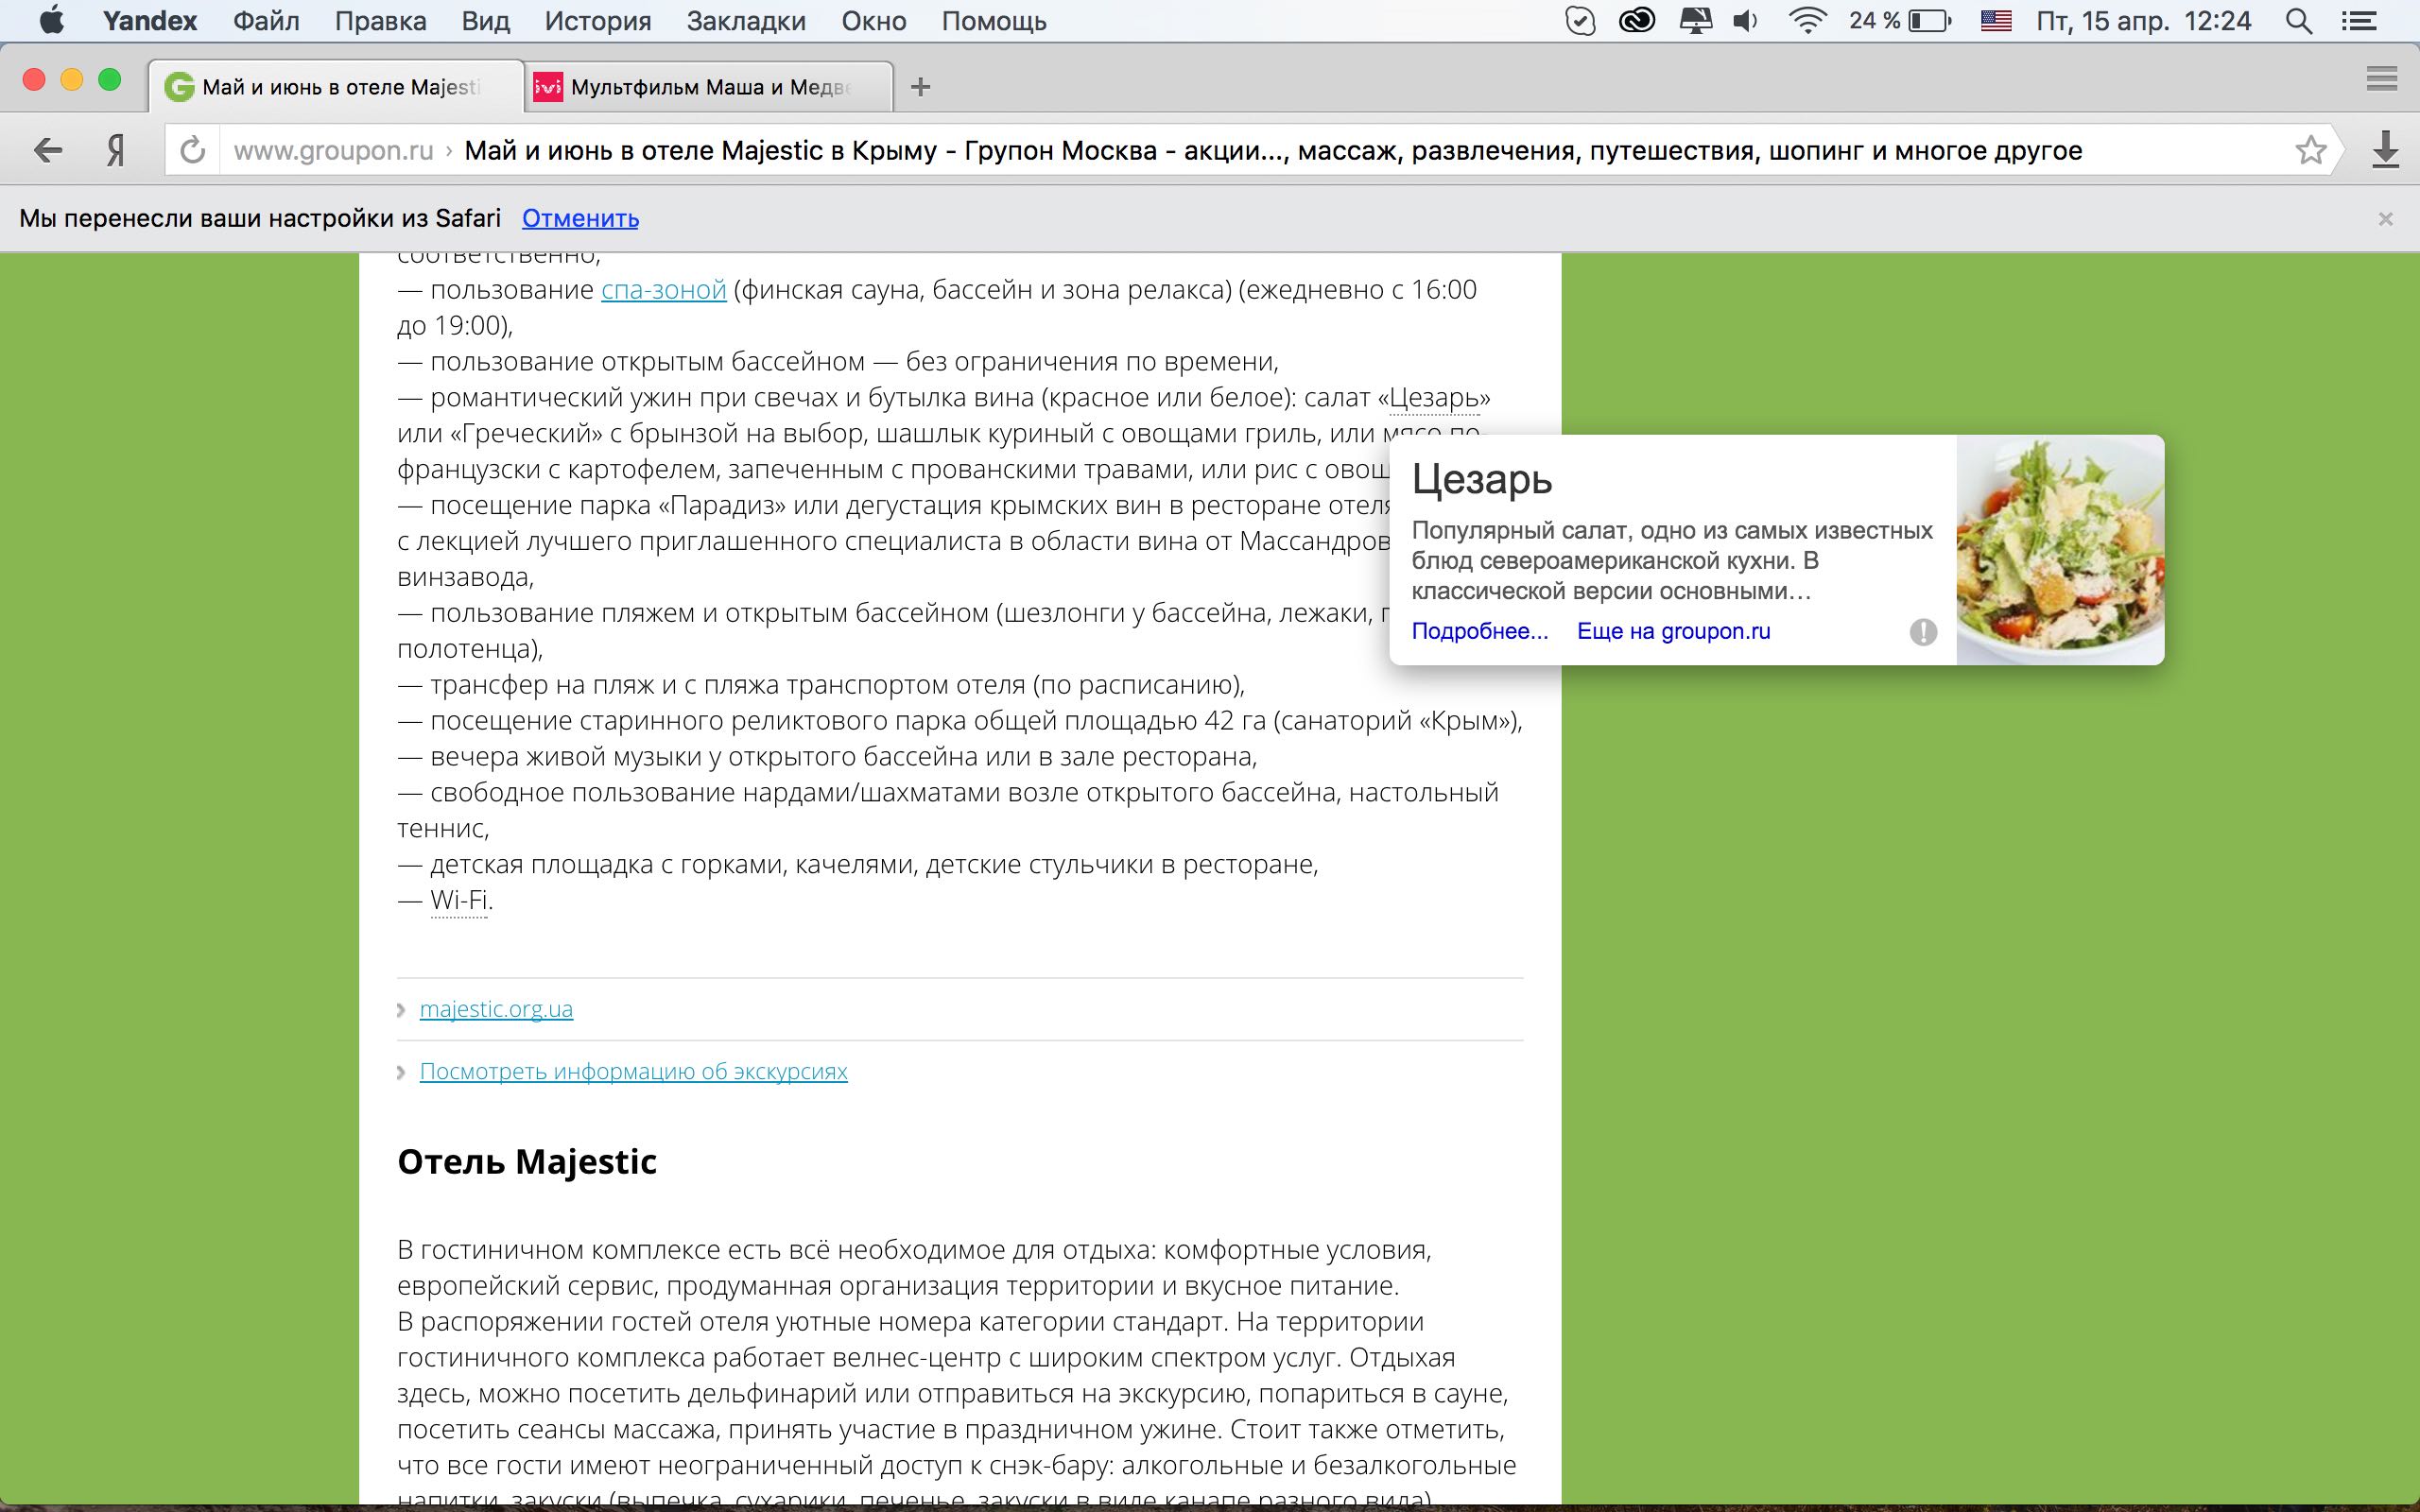Click the battery status icon
This screenshot has width=2420, height=1512.
click(1930, 21)
